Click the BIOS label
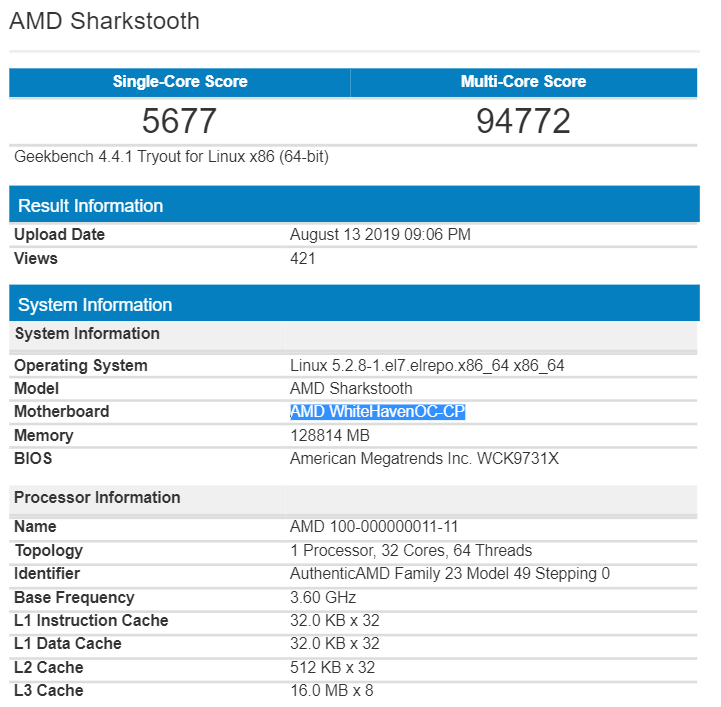721x707 pixels. (x=33, y=458)
